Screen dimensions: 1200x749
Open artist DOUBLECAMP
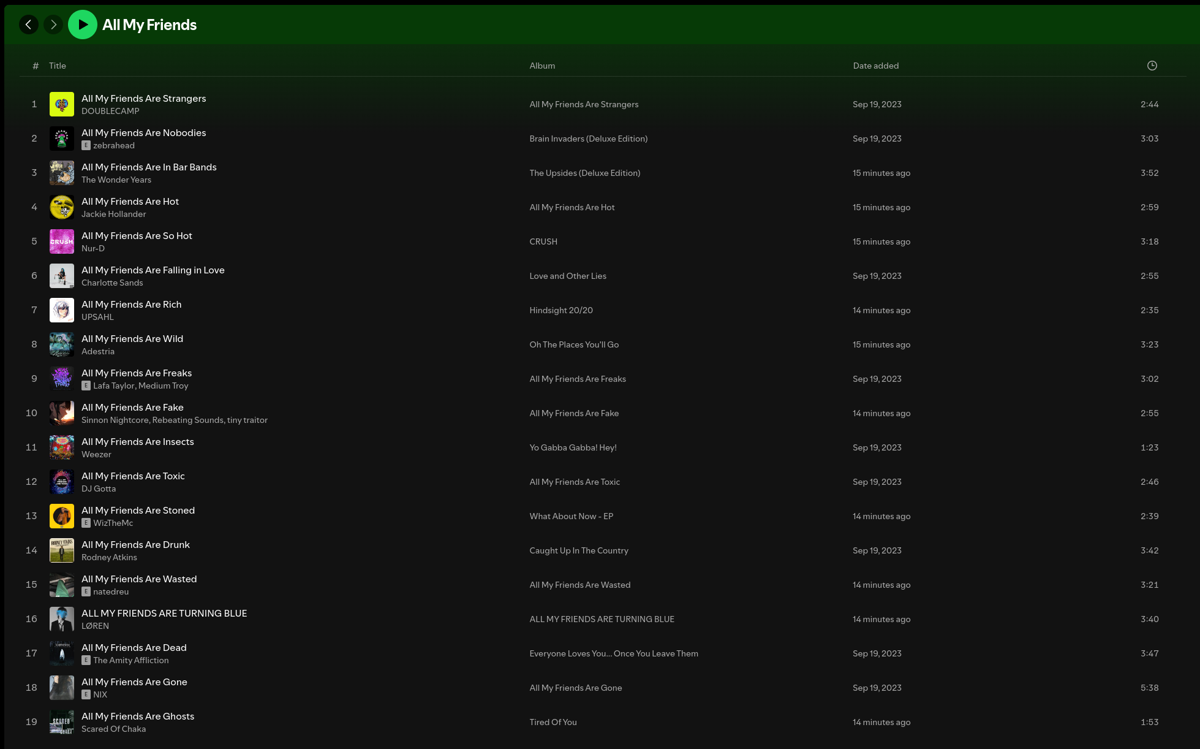point(111,111)
